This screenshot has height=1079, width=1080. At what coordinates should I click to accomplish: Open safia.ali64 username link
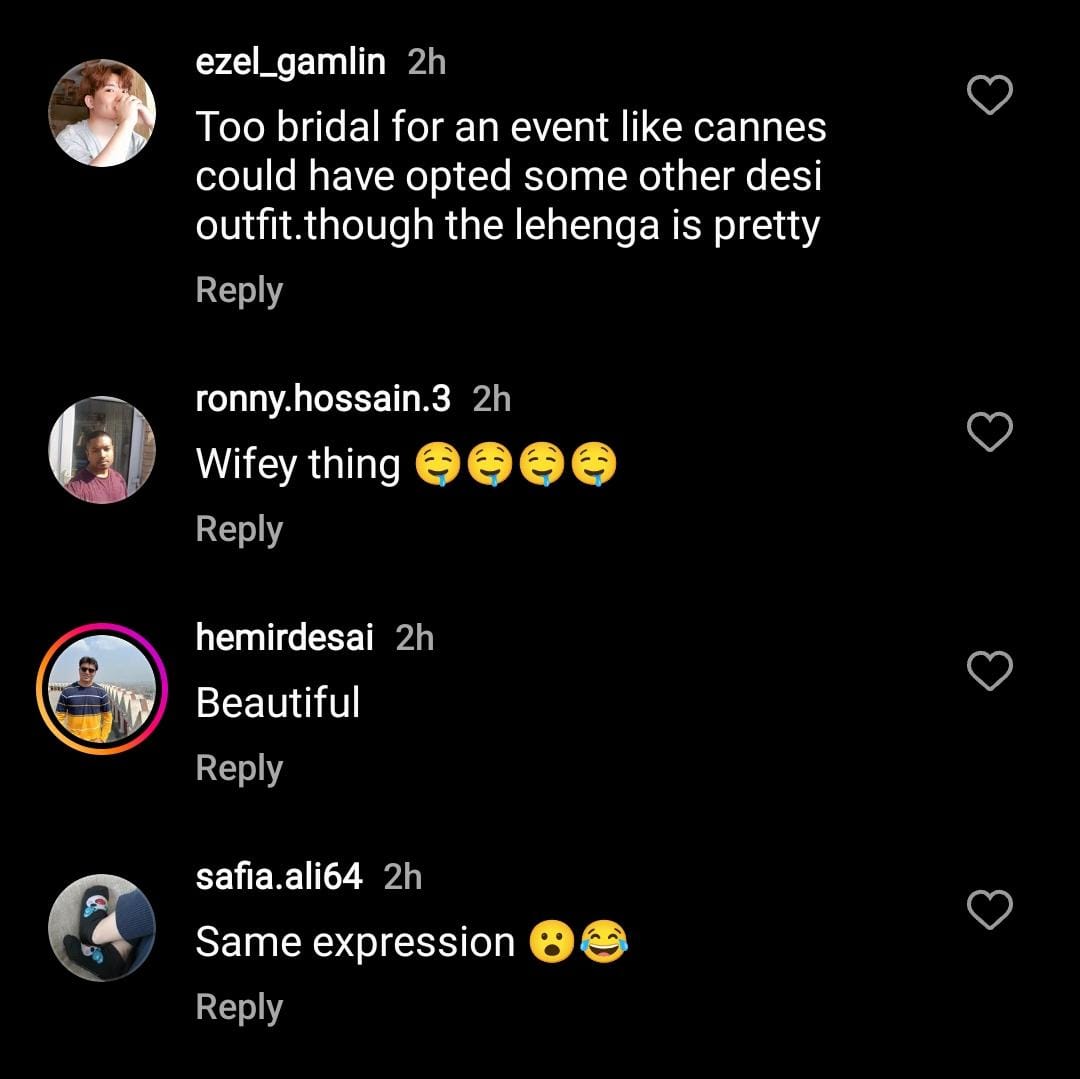tap(279, 877)
